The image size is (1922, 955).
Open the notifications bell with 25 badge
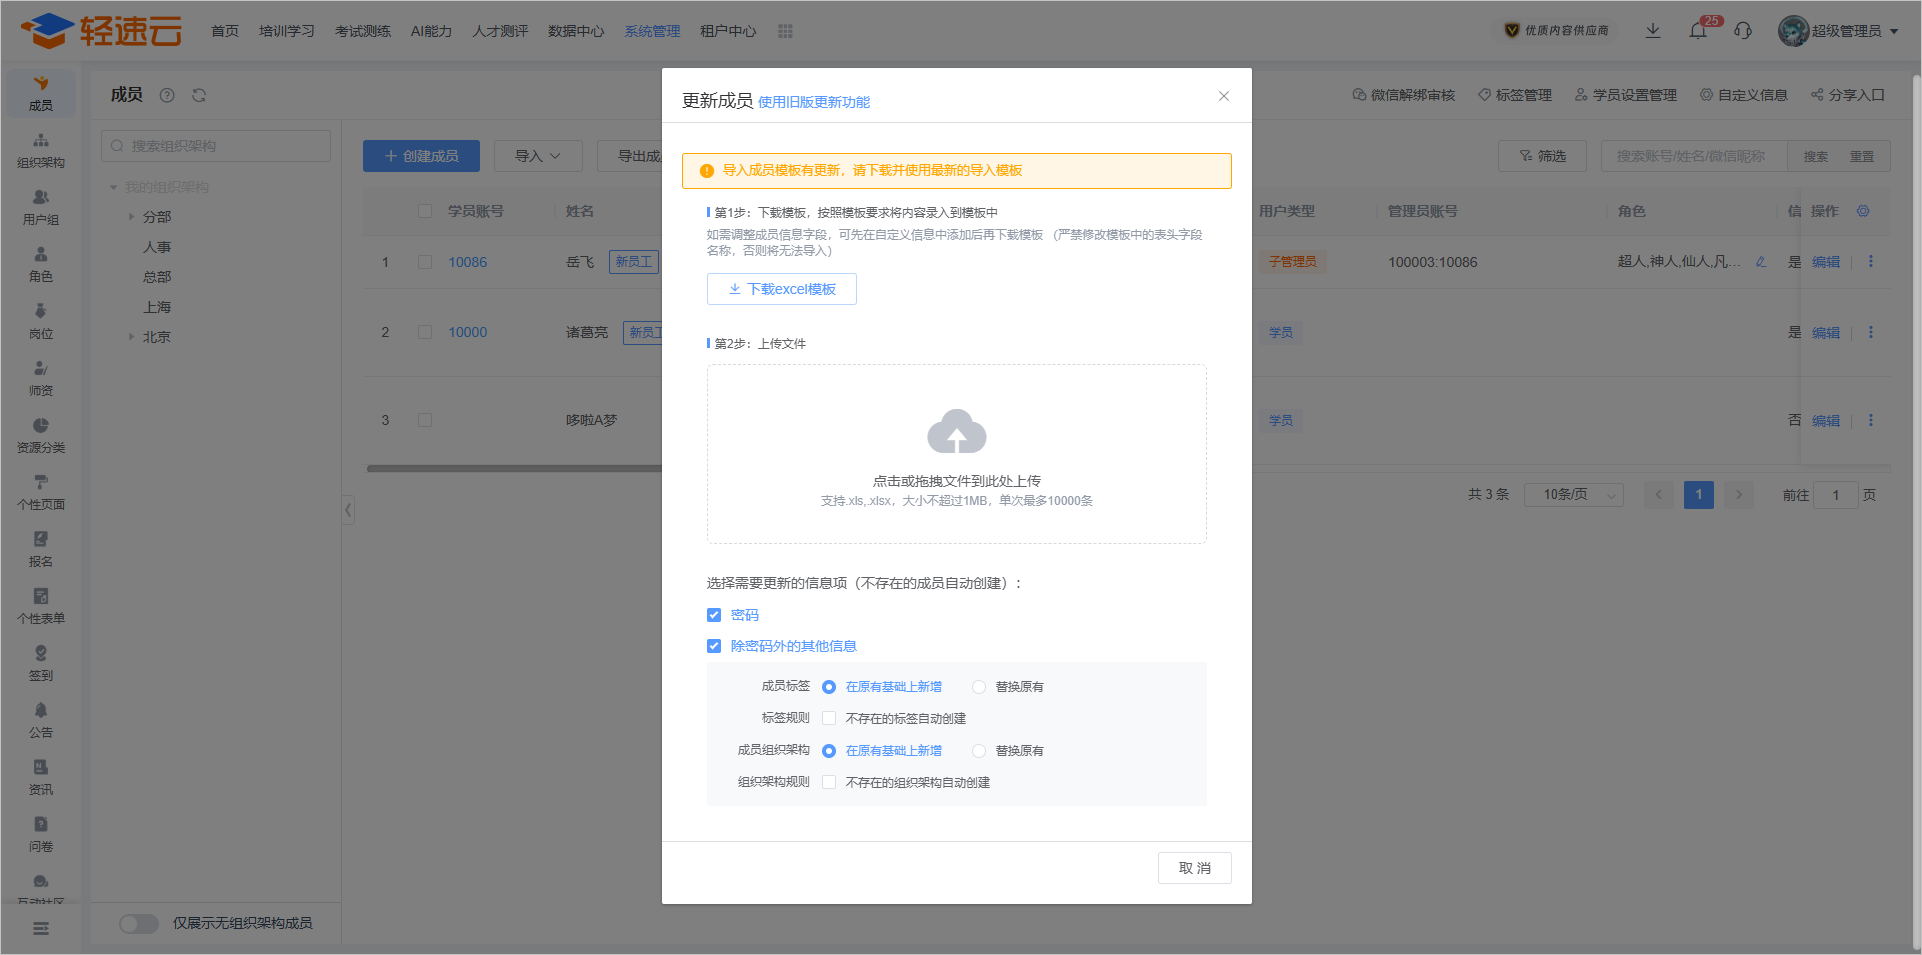[1697, 31]
